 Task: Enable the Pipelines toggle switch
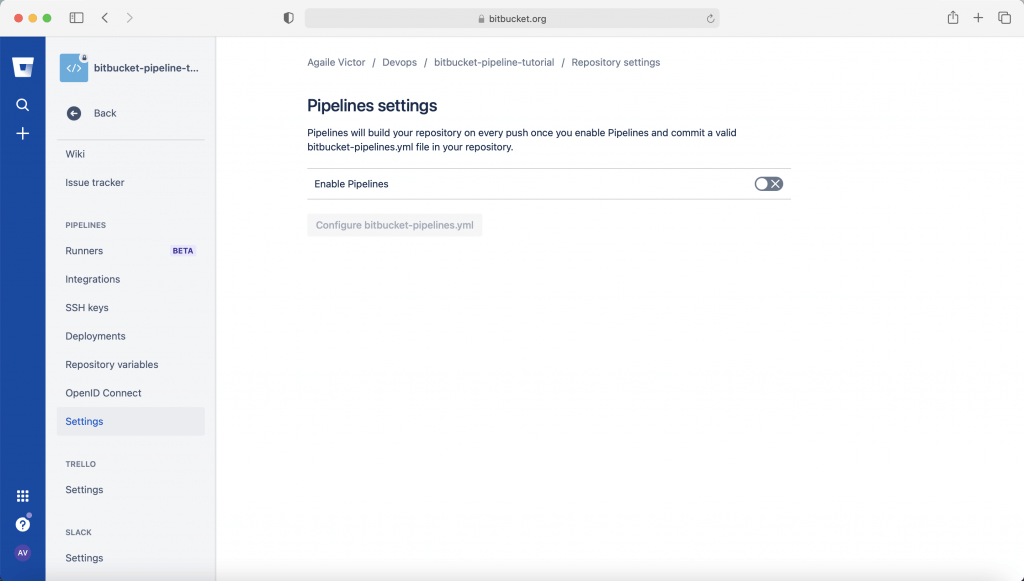click(x=769, y=184)
